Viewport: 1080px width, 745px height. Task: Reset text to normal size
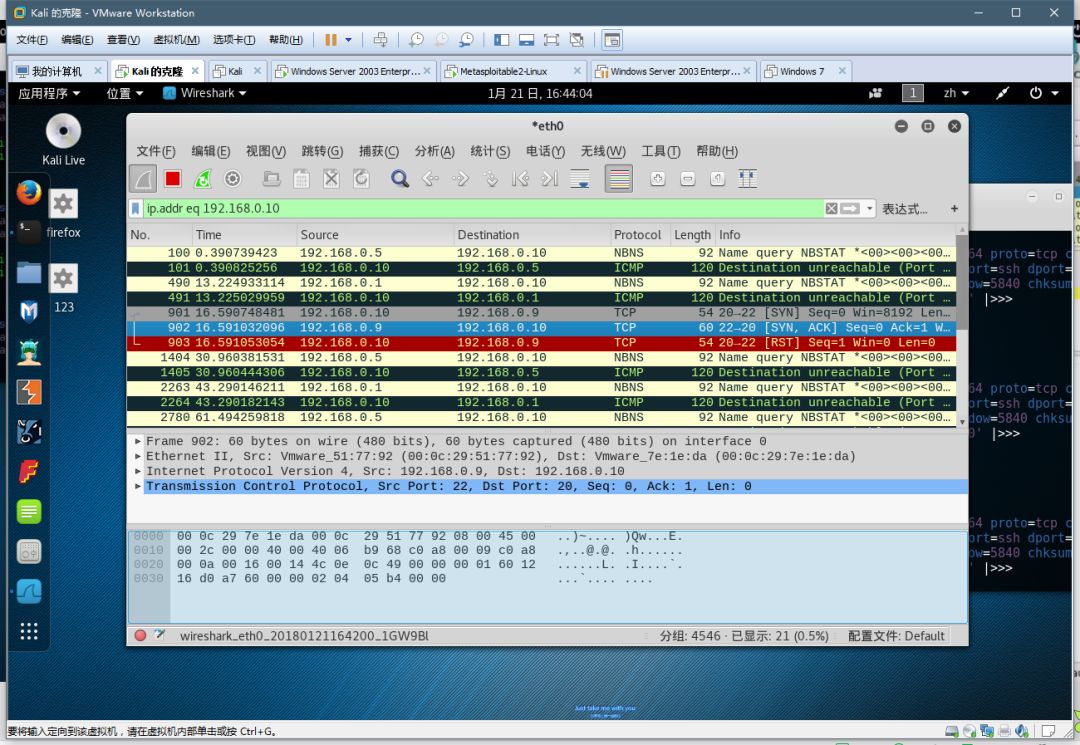(x=717, y=179)
